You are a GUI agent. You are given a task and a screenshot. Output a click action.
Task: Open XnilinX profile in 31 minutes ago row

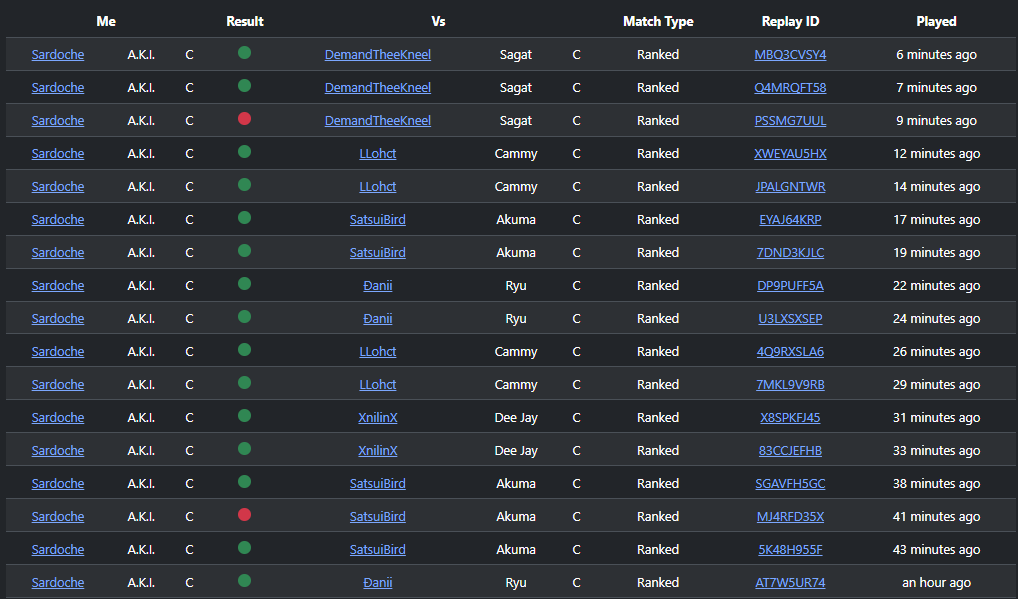pos(378,418)
